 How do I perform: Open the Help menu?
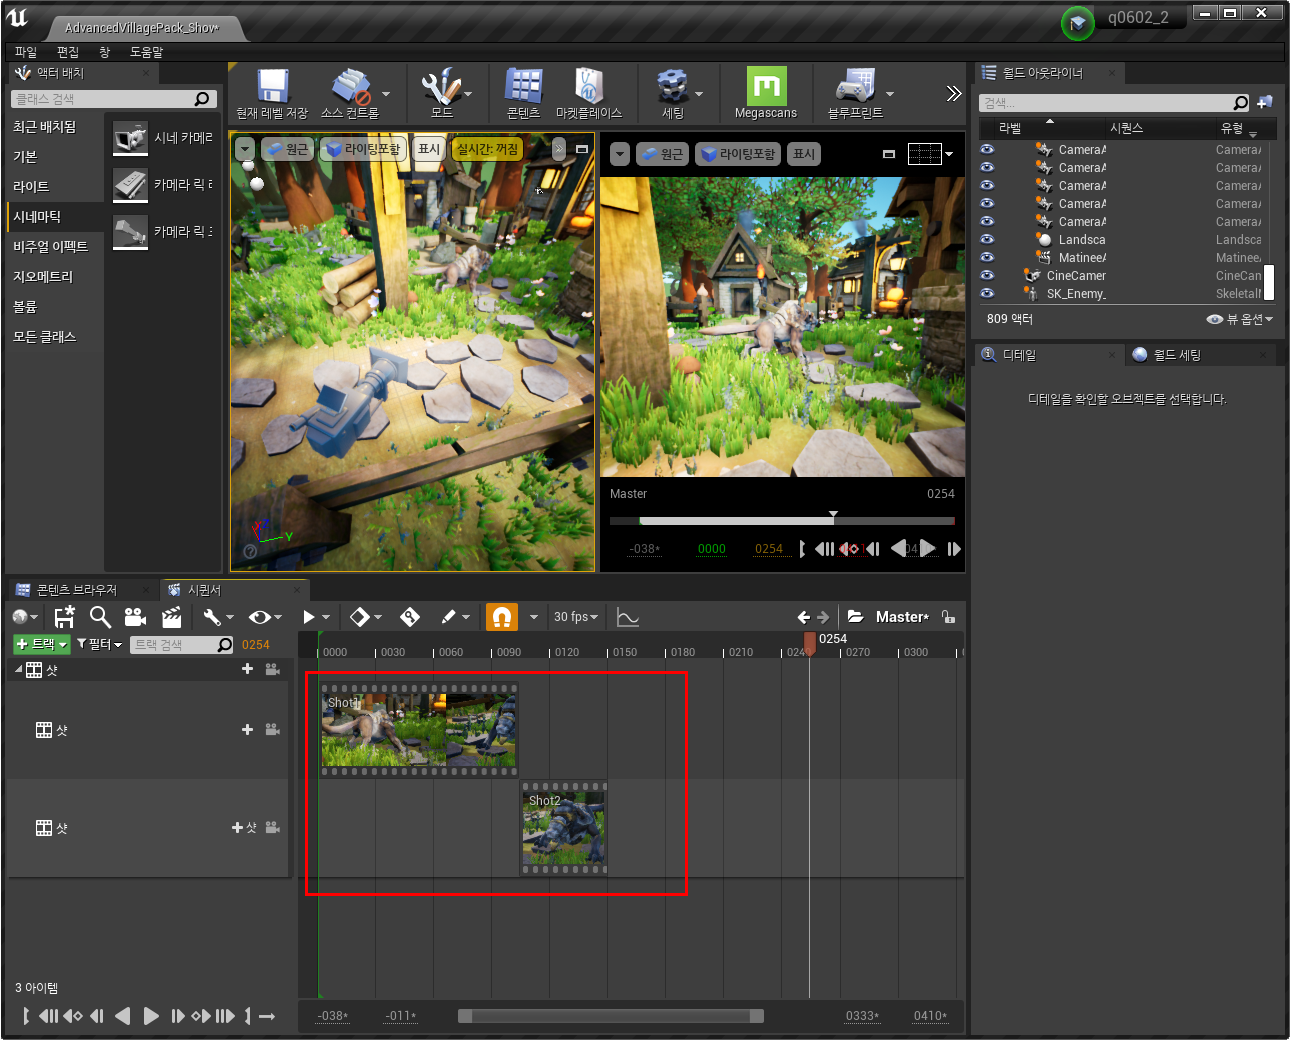pos(146,52)
